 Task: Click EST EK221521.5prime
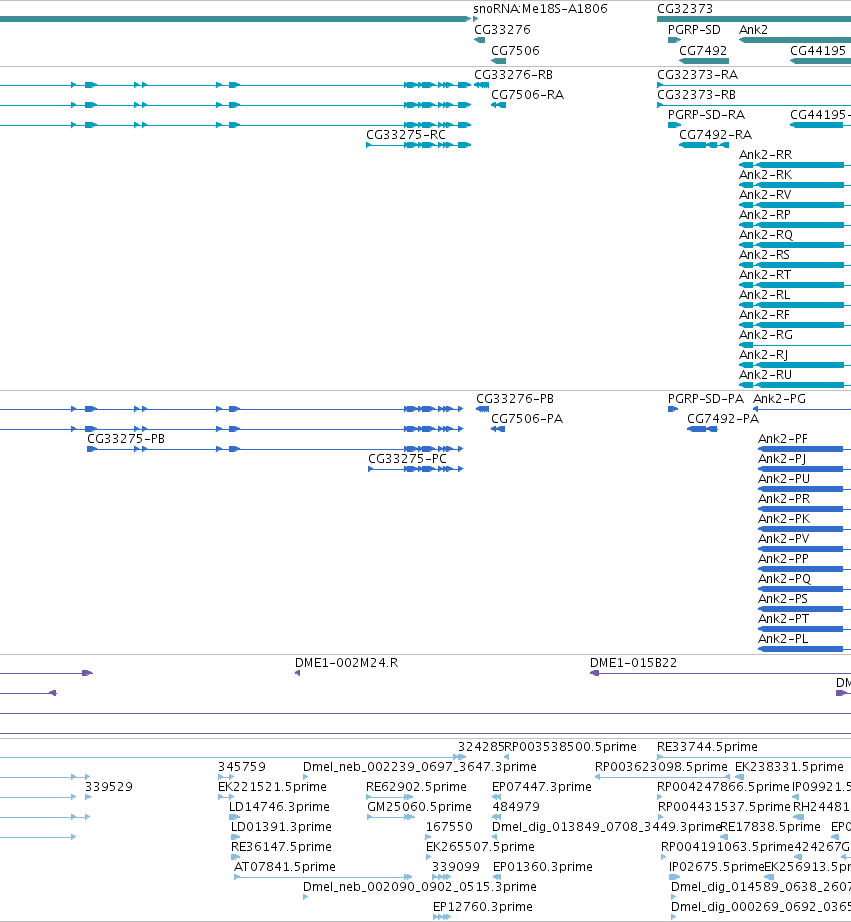272,787
